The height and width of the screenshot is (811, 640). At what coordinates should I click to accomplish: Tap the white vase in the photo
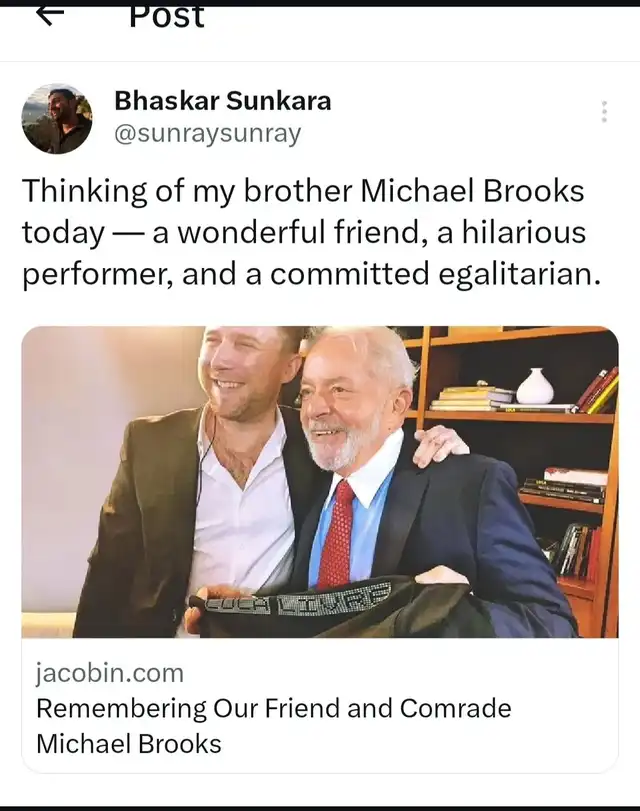tap(535, 386)
